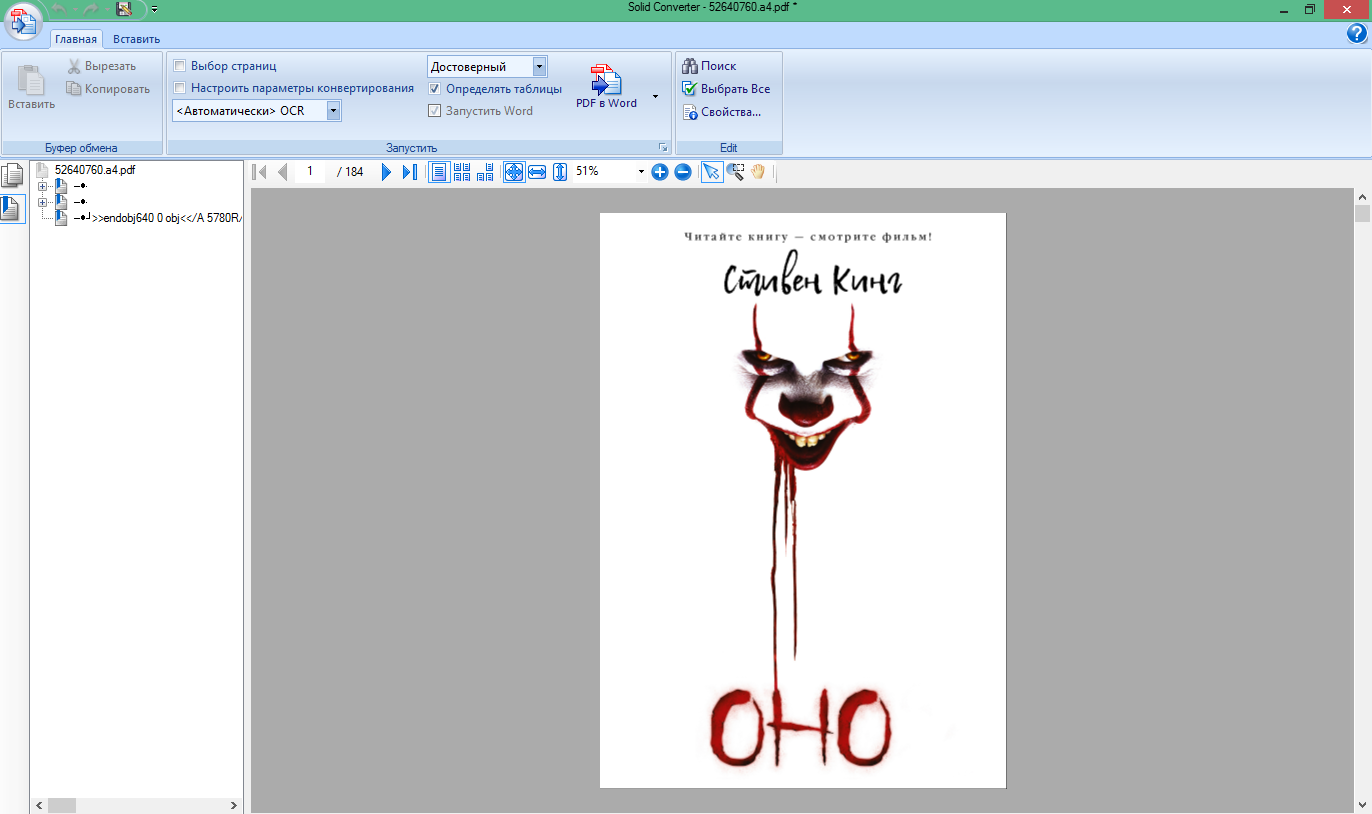Click the Копировать copy button
This screenshot has height=814, width=1372.
[x=108, y=89]
